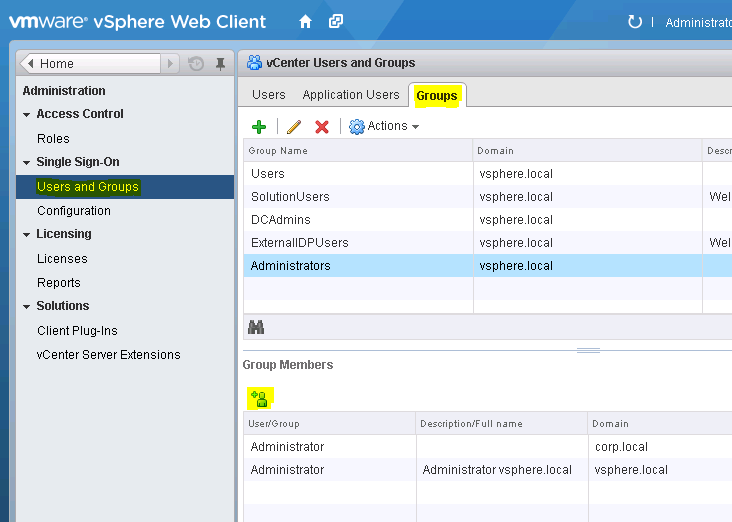Open Roles under Access Control
Image resolution: width=732 pixels, height=522 pixels.
click(x=53, y=139)
